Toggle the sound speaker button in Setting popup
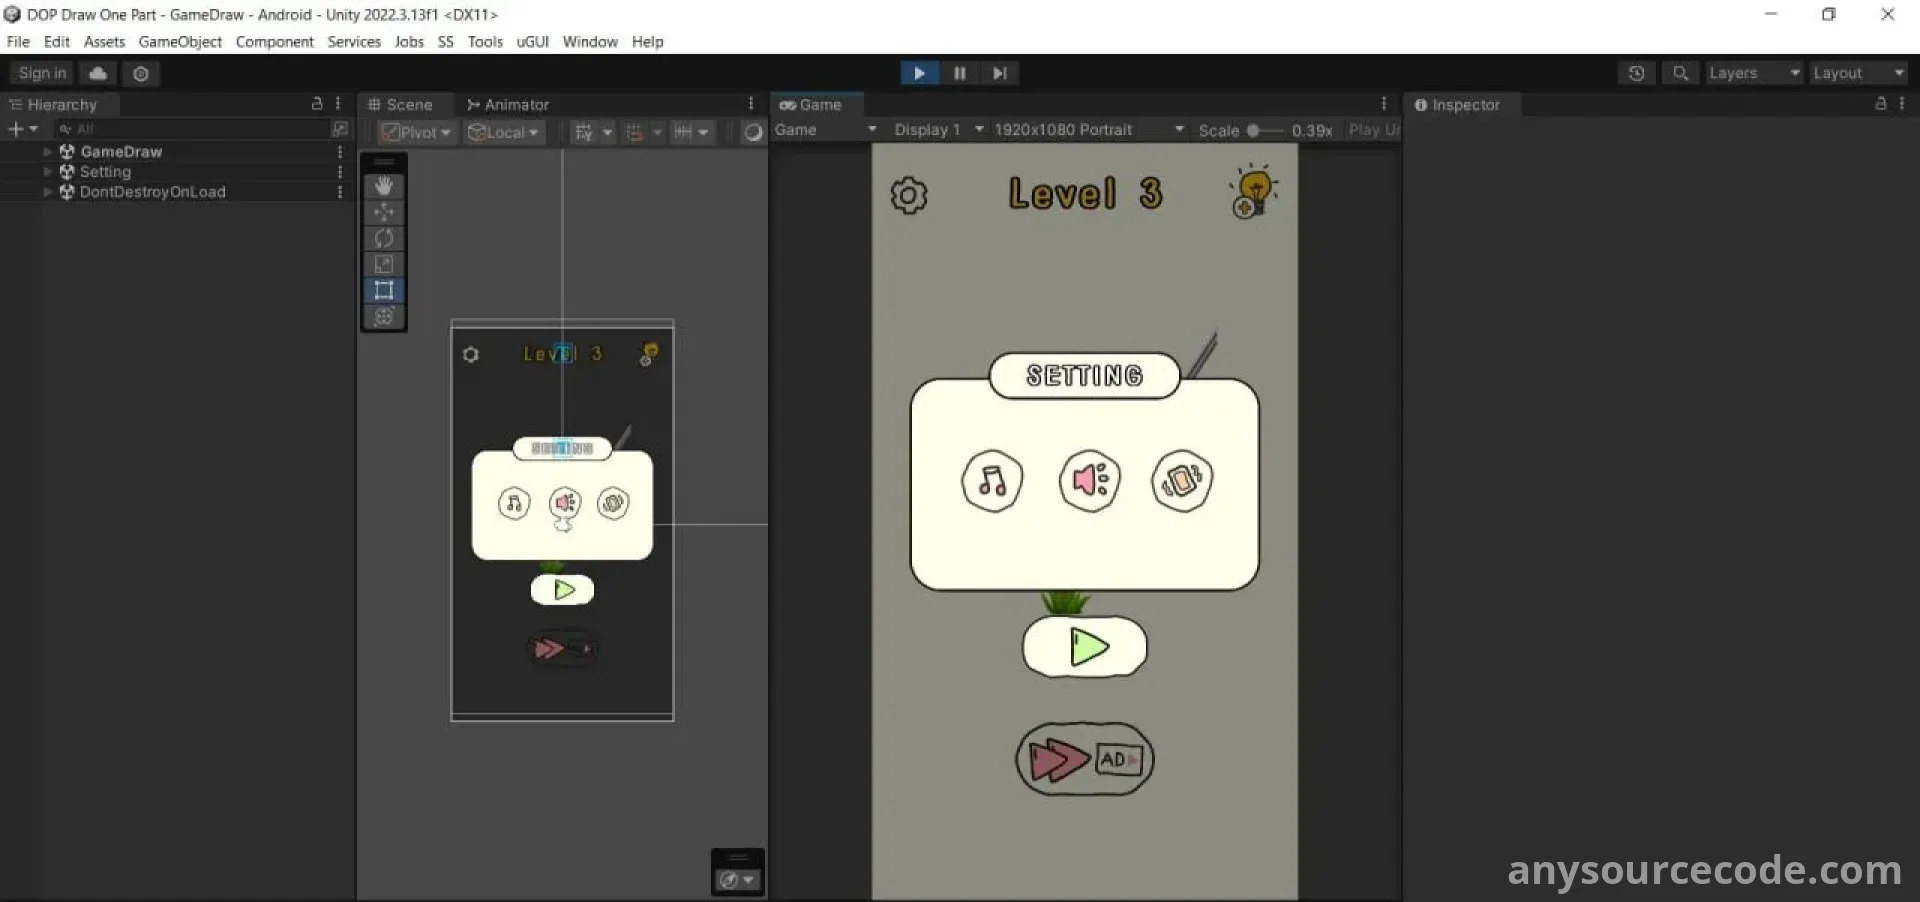This screenshot has height=902, width=1920. point(1089,481)
